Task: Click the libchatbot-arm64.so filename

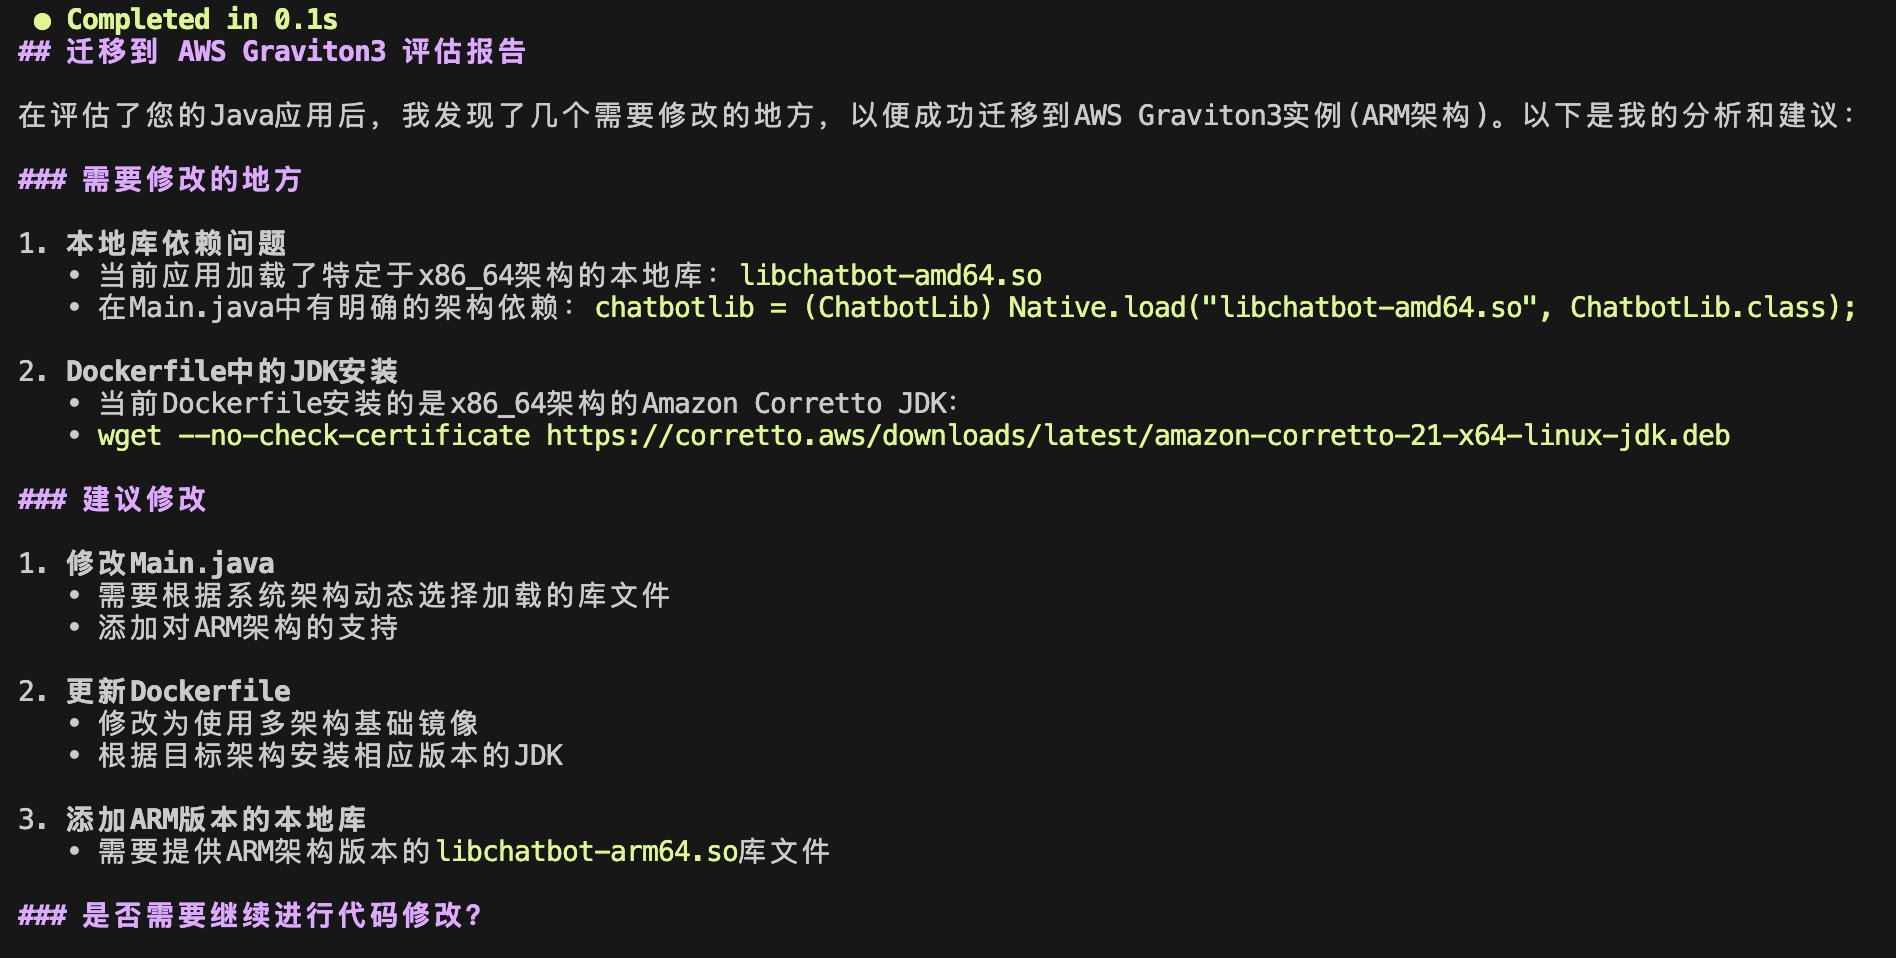Action: coord(587,852)
